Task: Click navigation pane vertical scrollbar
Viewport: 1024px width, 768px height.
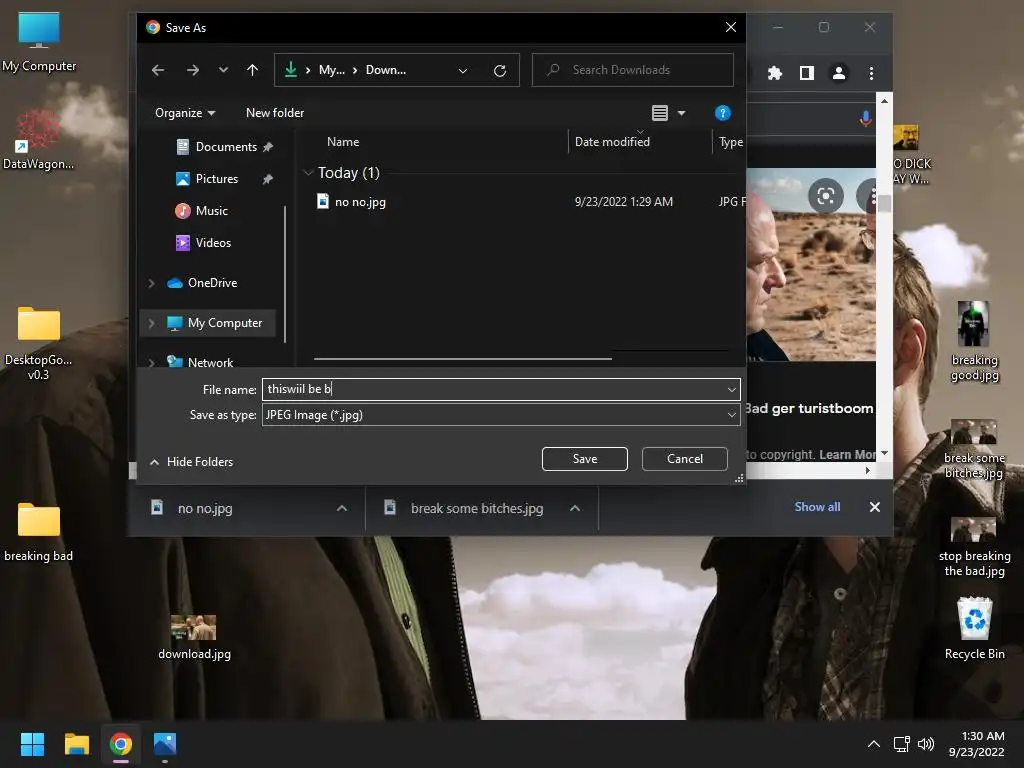Action: 285,274
